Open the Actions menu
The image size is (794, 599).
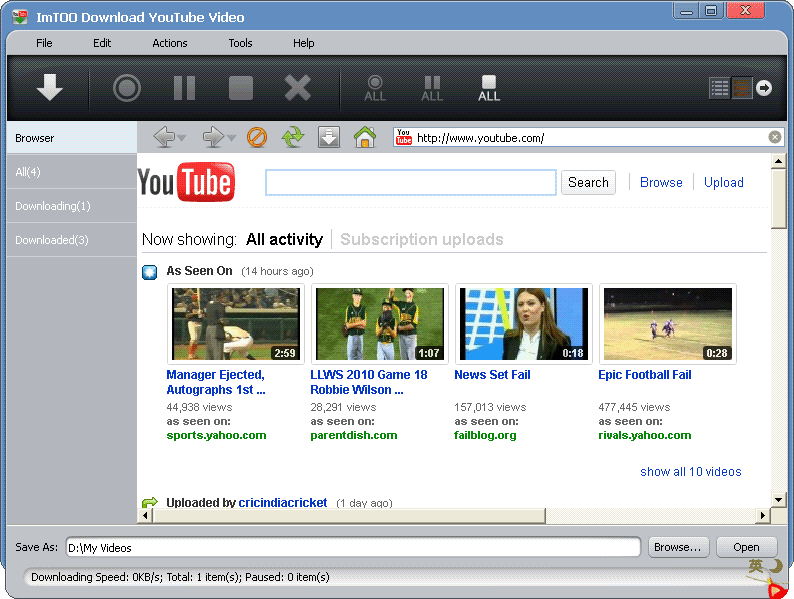pos(170,43)
